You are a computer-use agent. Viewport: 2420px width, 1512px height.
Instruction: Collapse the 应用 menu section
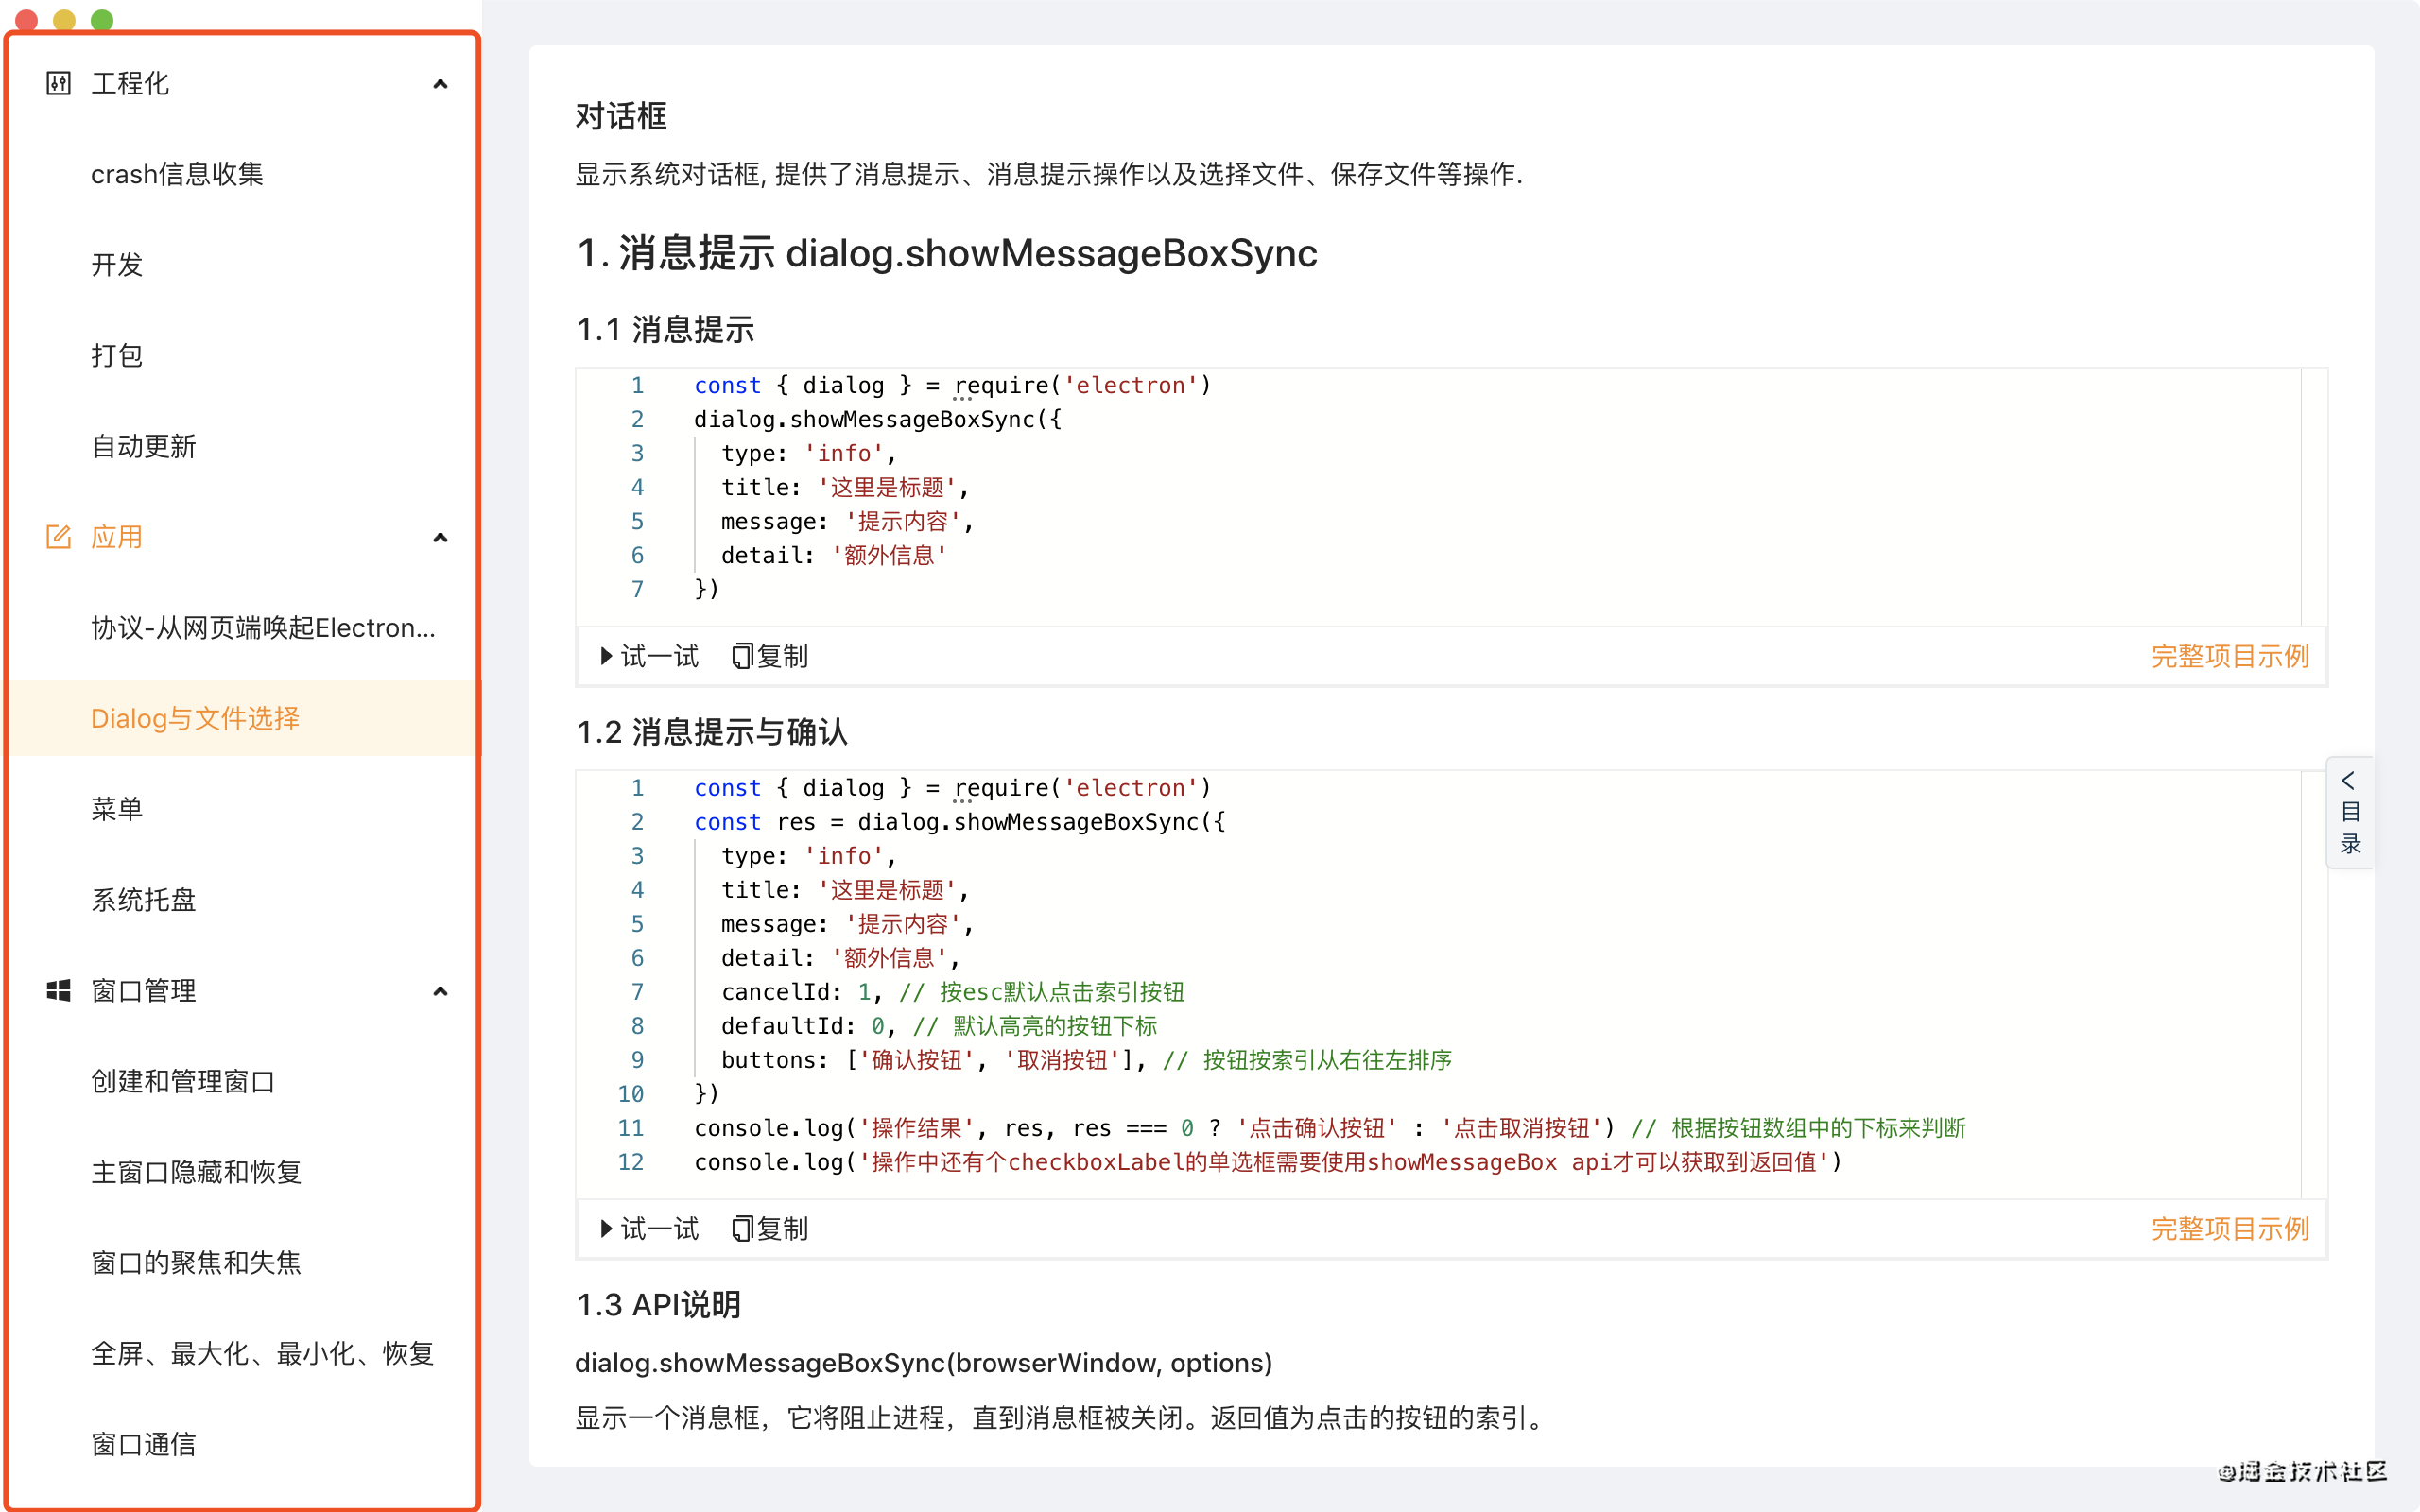click(440, 538)
